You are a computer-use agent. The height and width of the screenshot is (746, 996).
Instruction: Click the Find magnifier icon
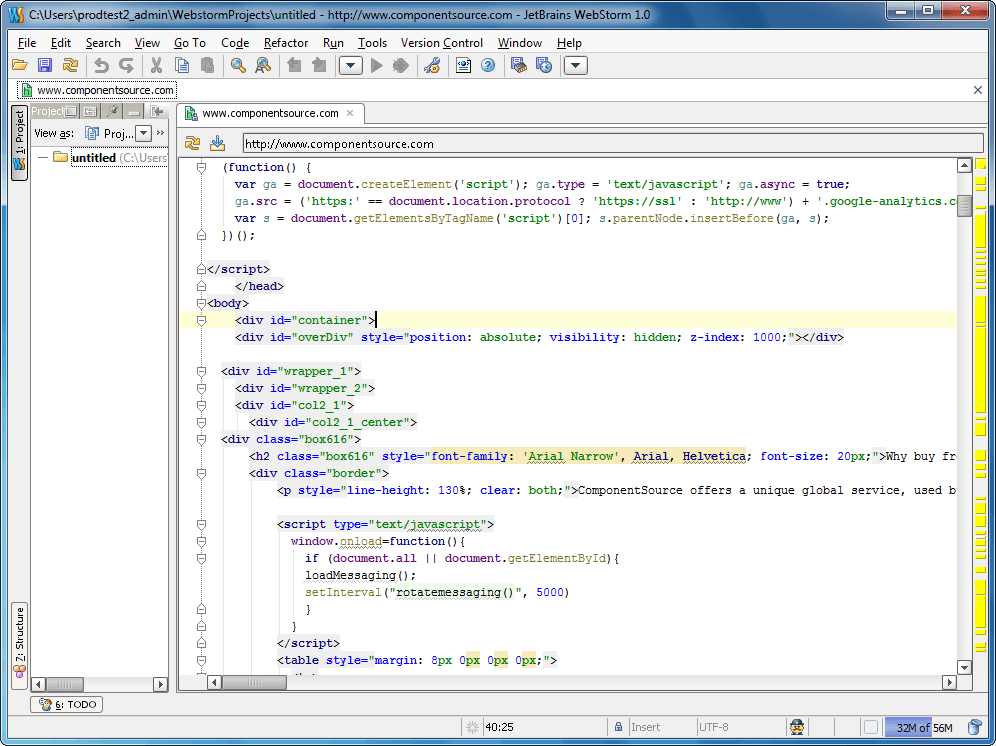click(x=238, y=65)
